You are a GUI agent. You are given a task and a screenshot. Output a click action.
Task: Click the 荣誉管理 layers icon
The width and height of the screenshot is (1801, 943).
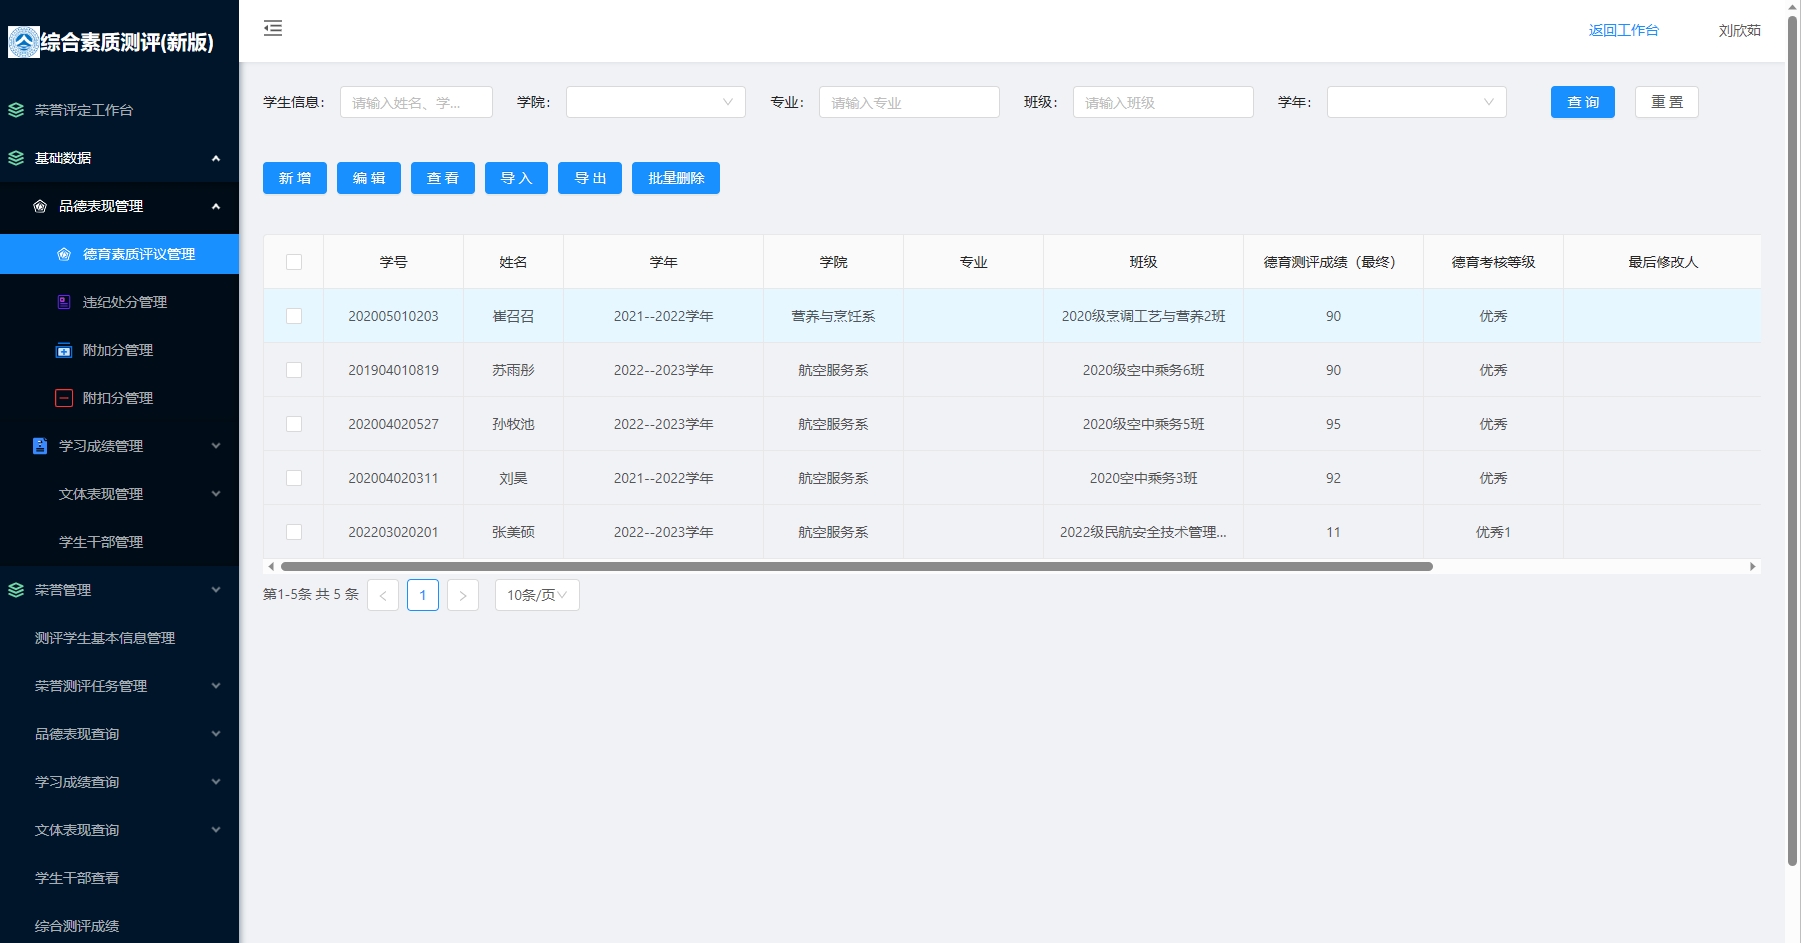(x=16, y=590)
